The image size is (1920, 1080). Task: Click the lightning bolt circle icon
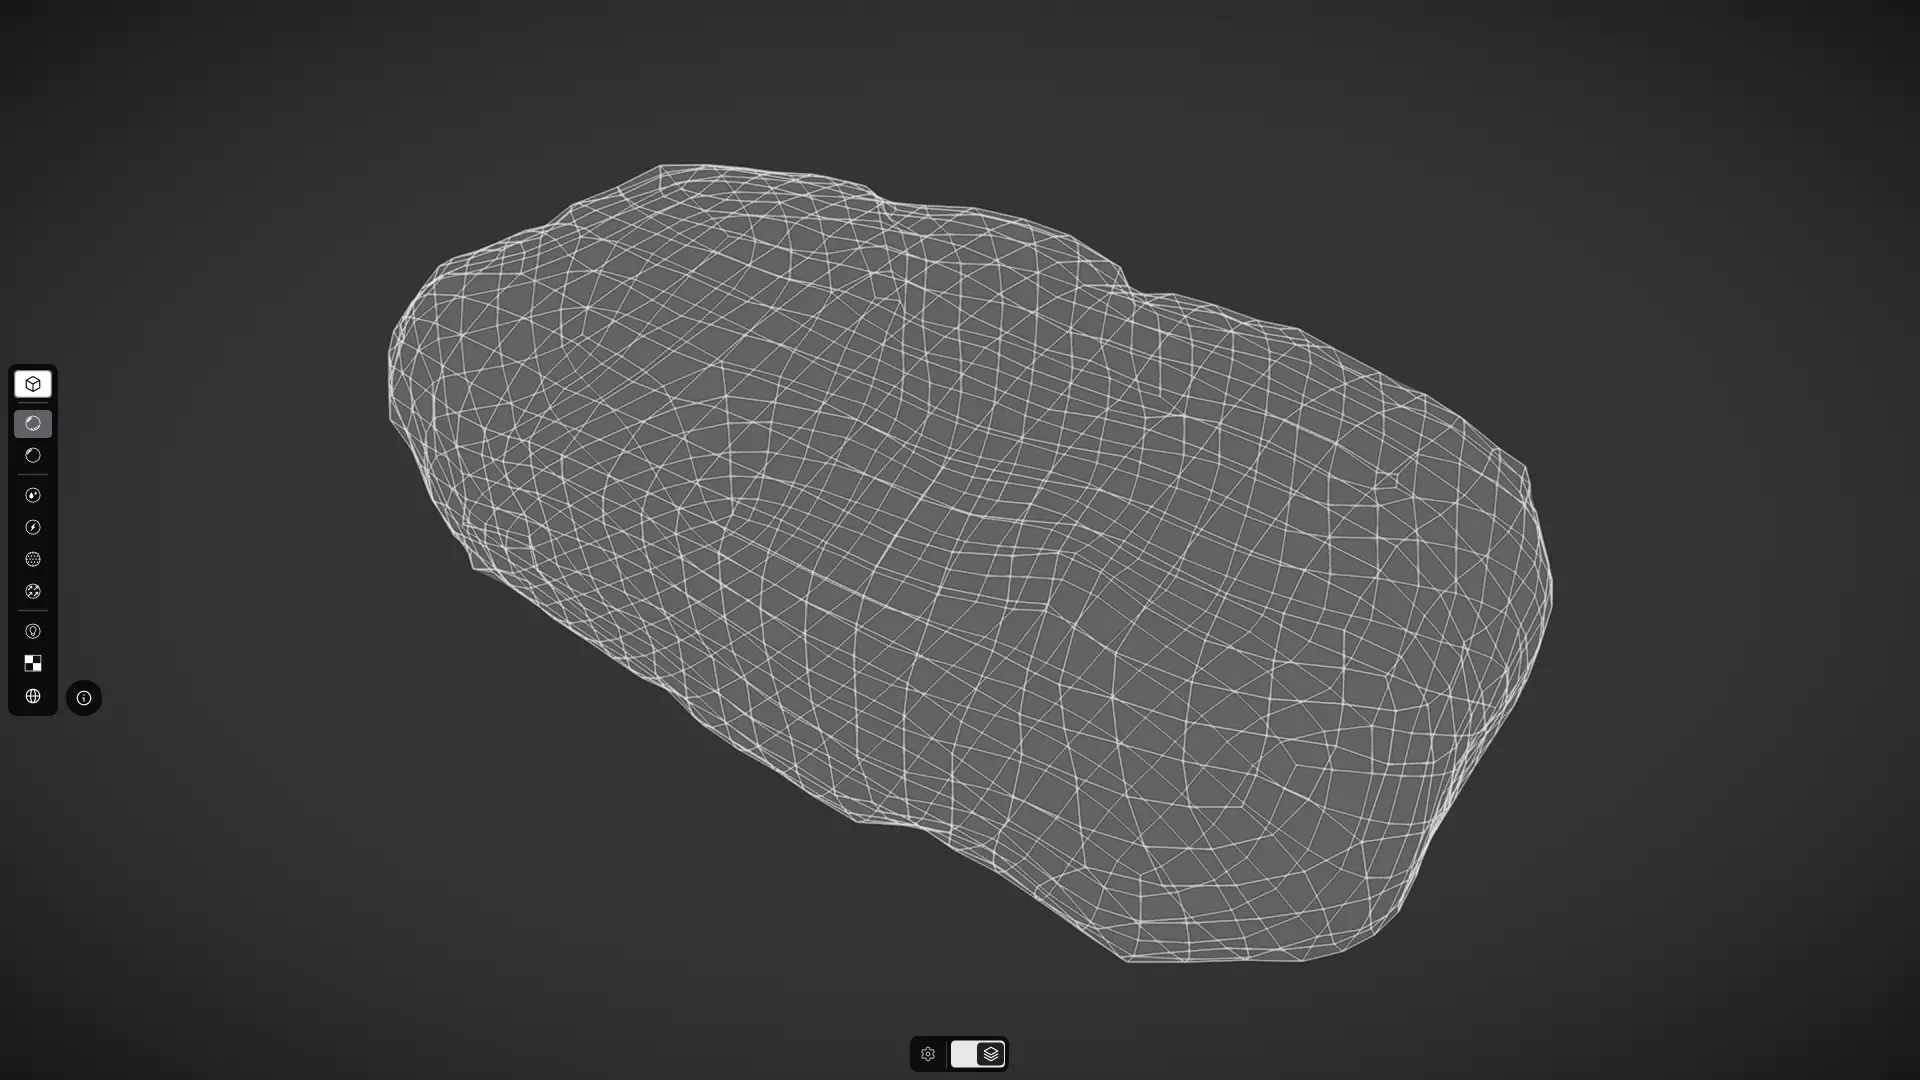point(33,528)
